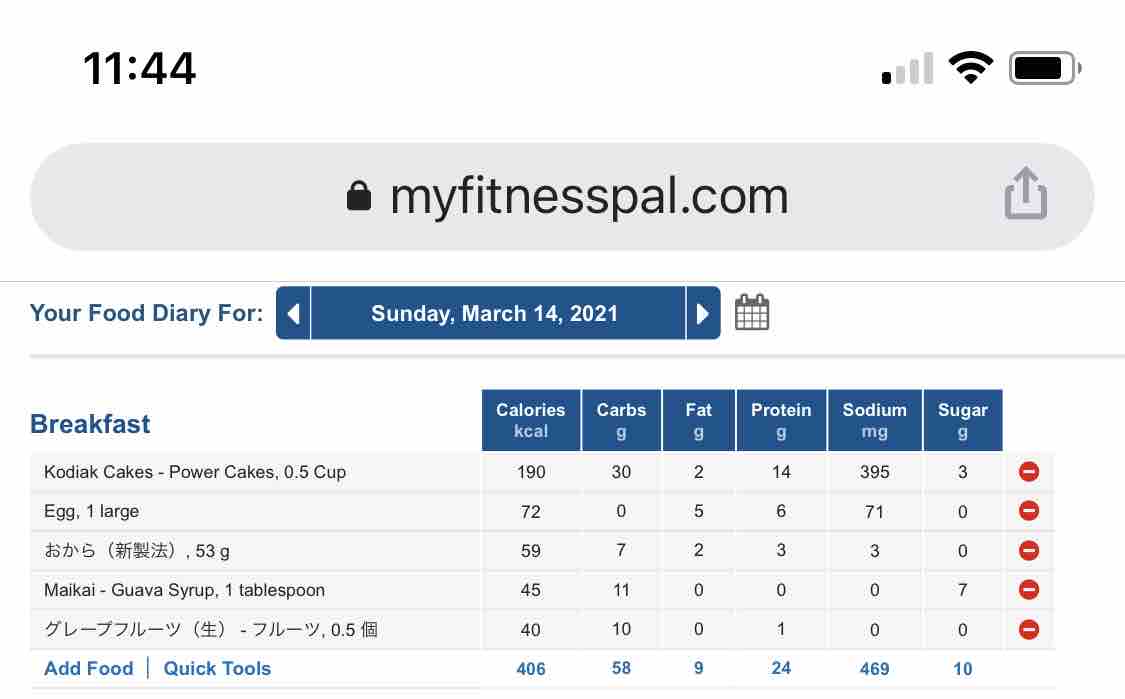Screen dimensions: 1125x699
Task: Advance to the next day arrow
Action: [x=702, y=314]
